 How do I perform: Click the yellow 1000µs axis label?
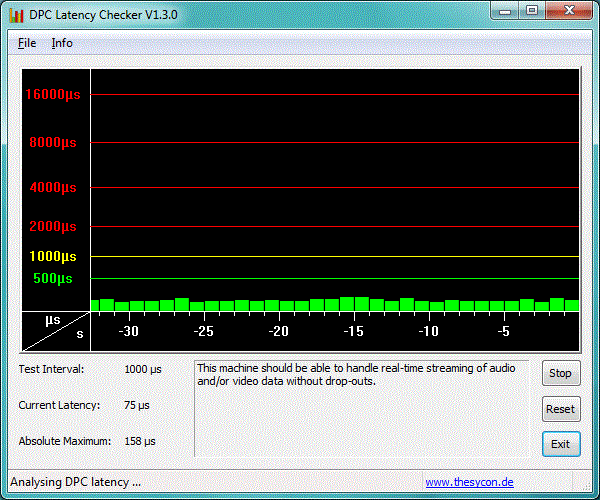click(53, 256)
